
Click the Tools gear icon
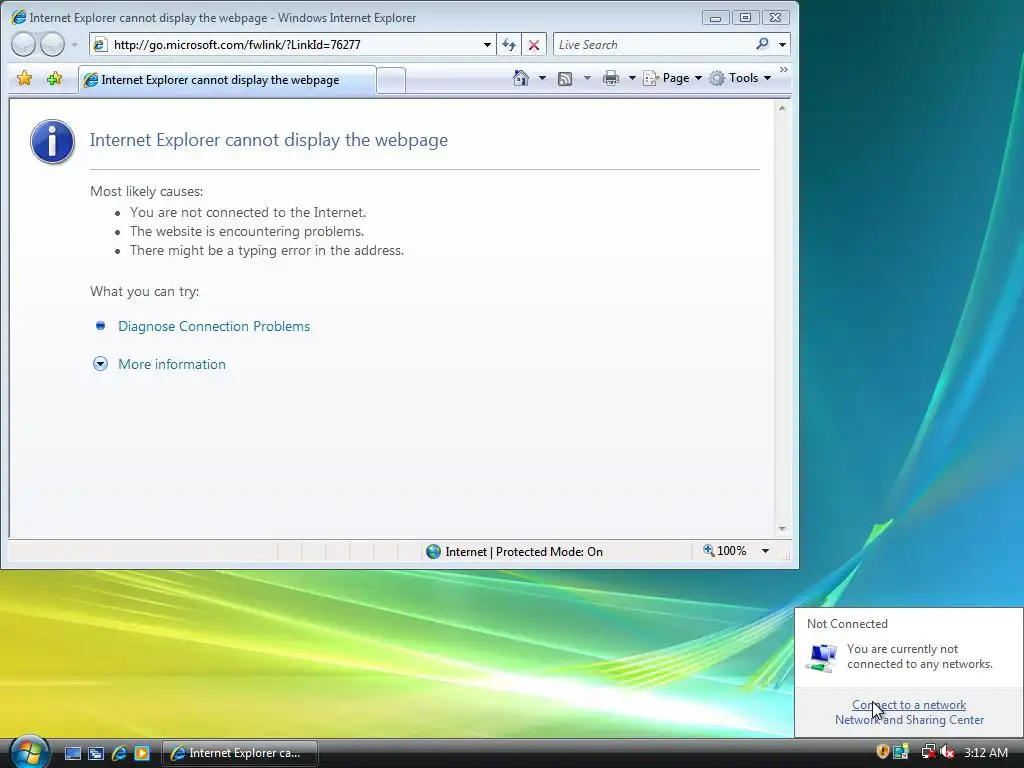[x=717, y=78]
